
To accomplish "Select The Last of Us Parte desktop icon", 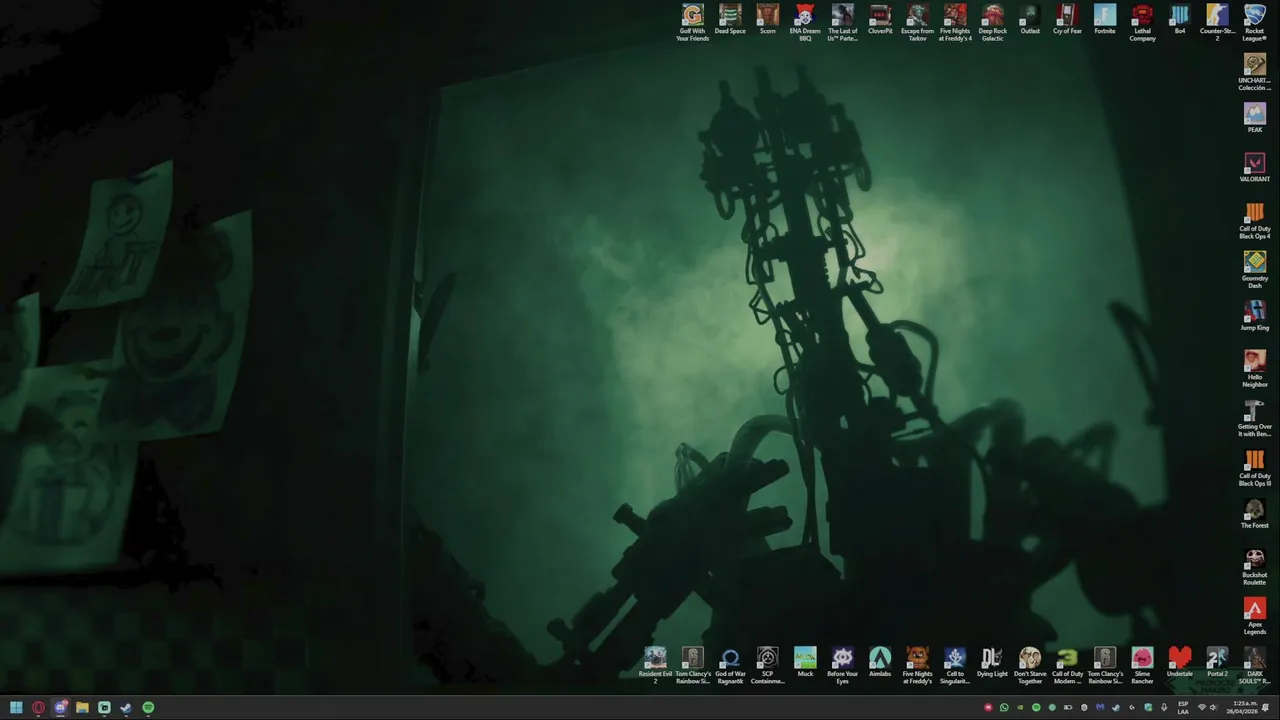I will [x=842, y=22].
